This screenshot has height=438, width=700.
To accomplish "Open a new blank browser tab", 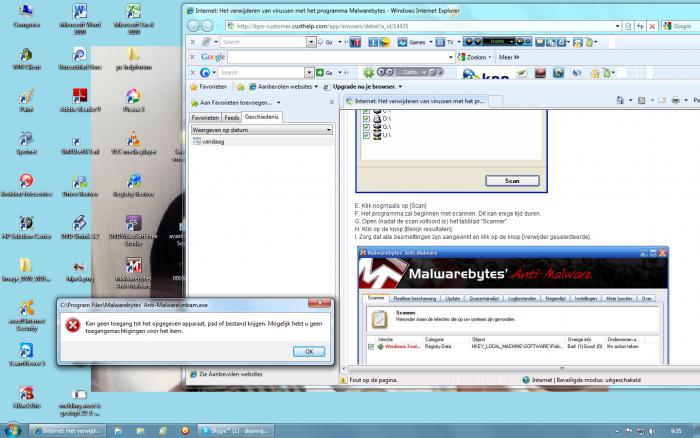I will [x=496, y=101].
